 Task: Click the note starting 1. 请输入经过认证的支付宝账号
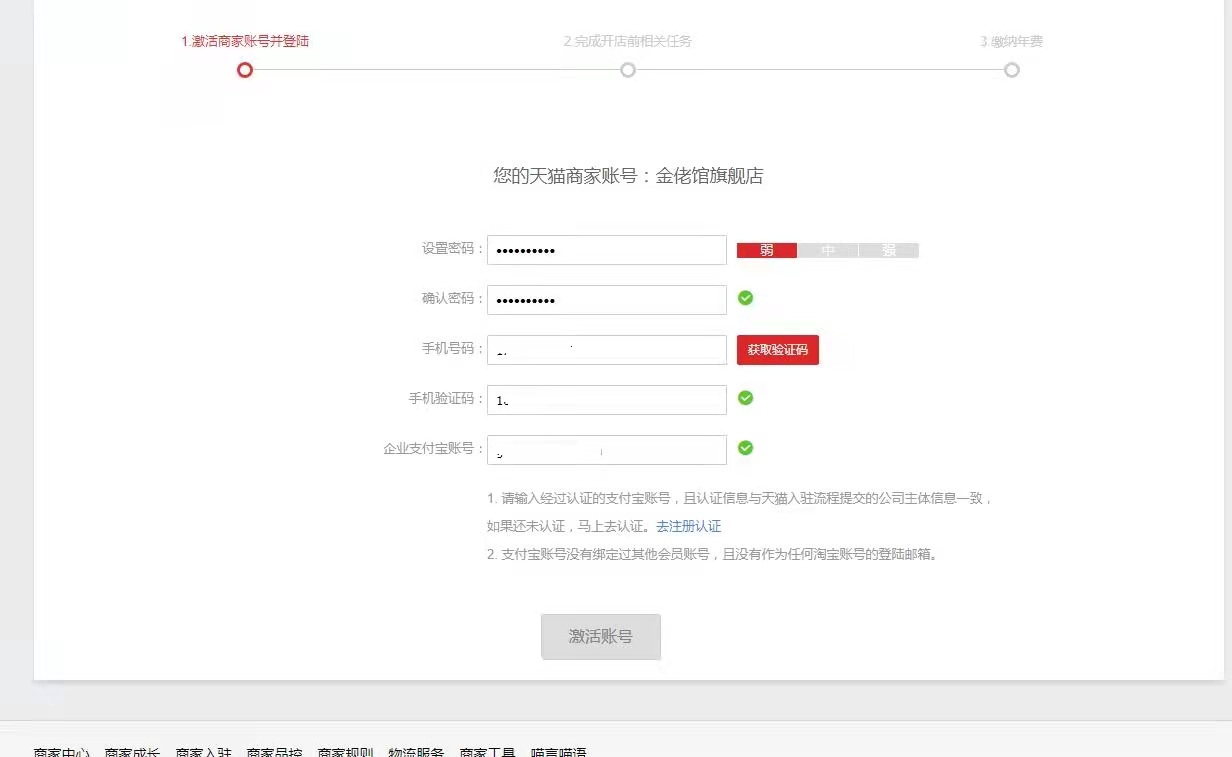[x=740, y=512]
